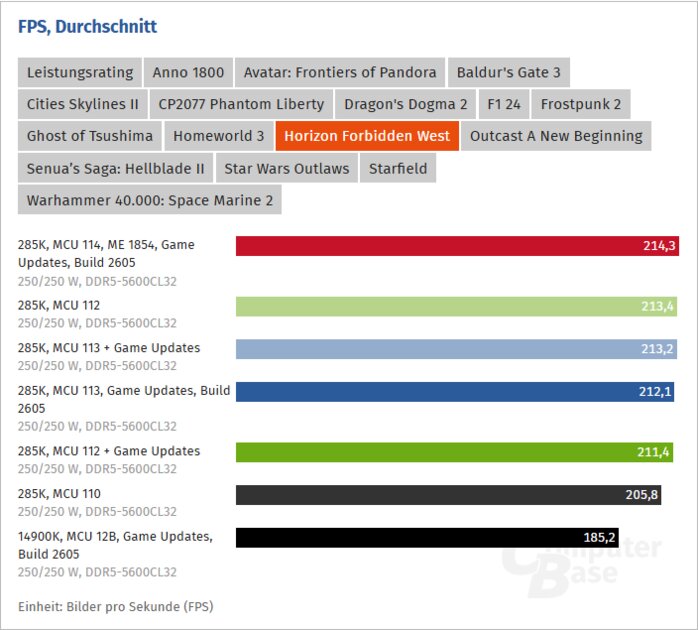Viewport: 698px width, 630px height.
Task: Click the red 214,3 FPS bar
Action: [457, 246]
